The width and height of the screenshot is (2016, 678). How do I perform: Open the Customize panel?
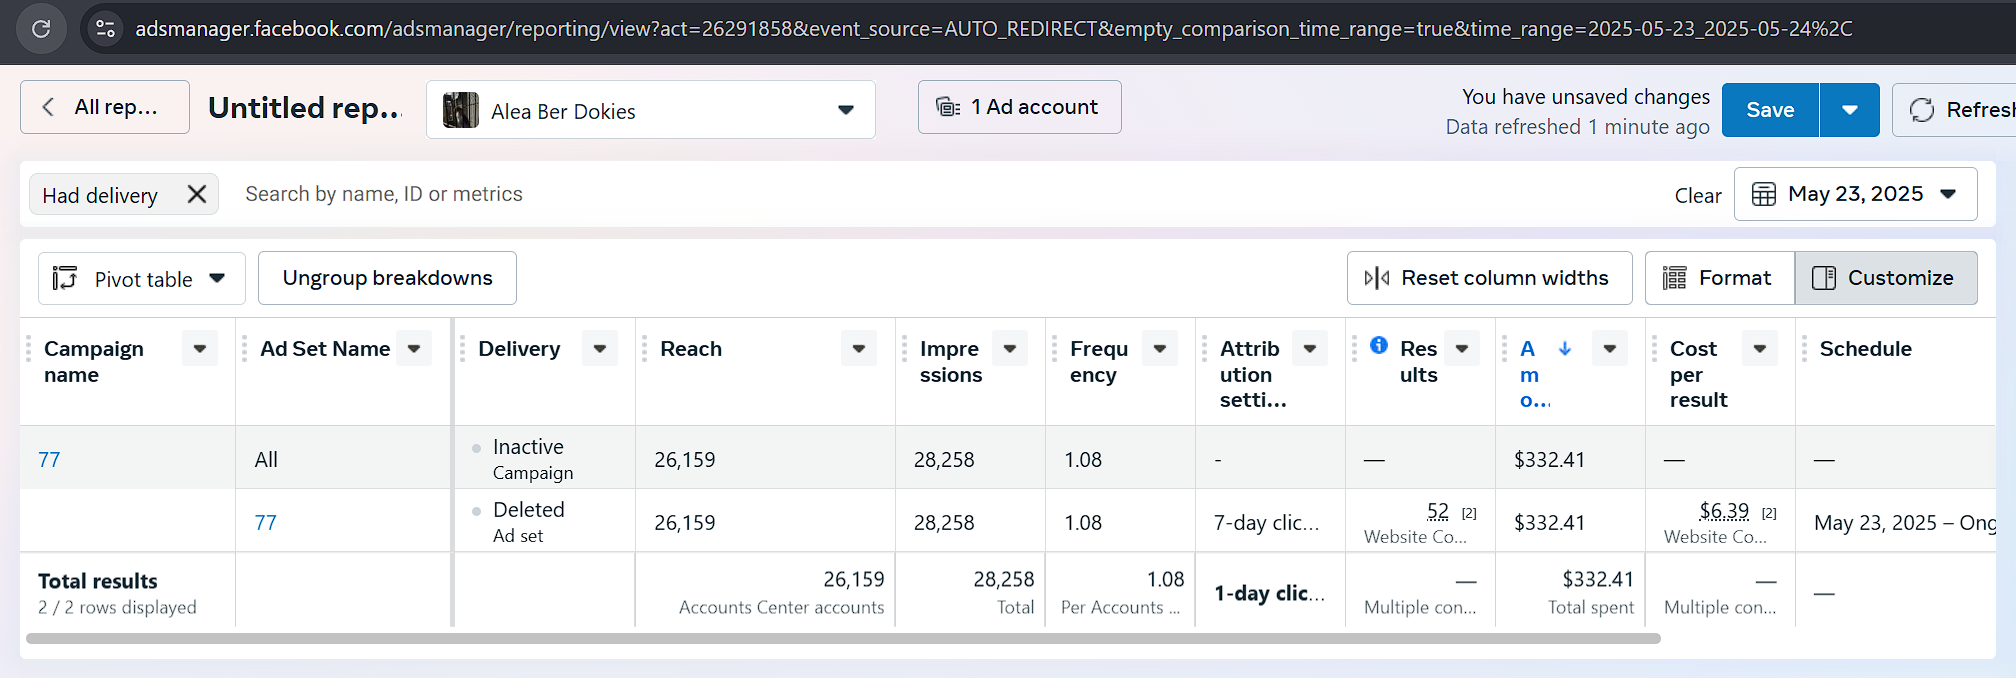(1886, 278)
